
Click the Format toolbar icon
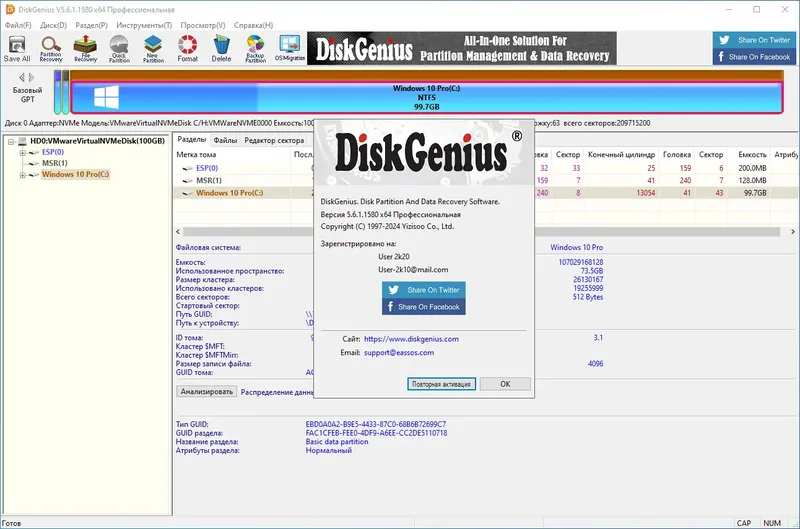[187, 49]
